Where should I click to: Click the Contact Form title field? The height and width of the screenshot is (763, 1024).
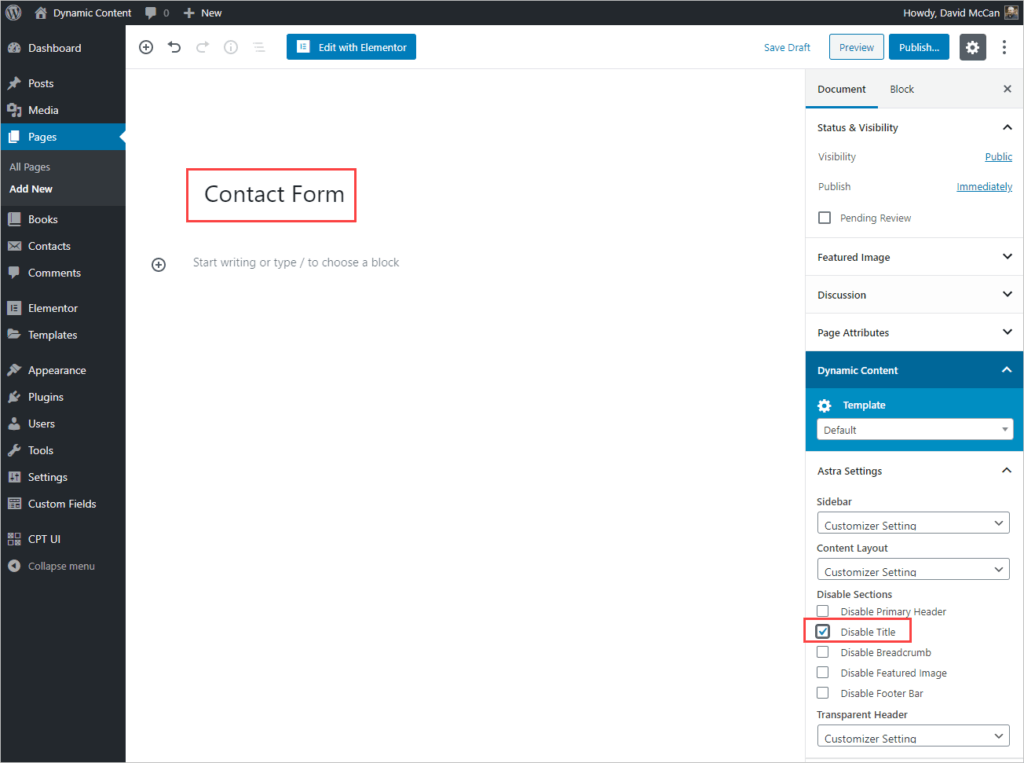273,194
